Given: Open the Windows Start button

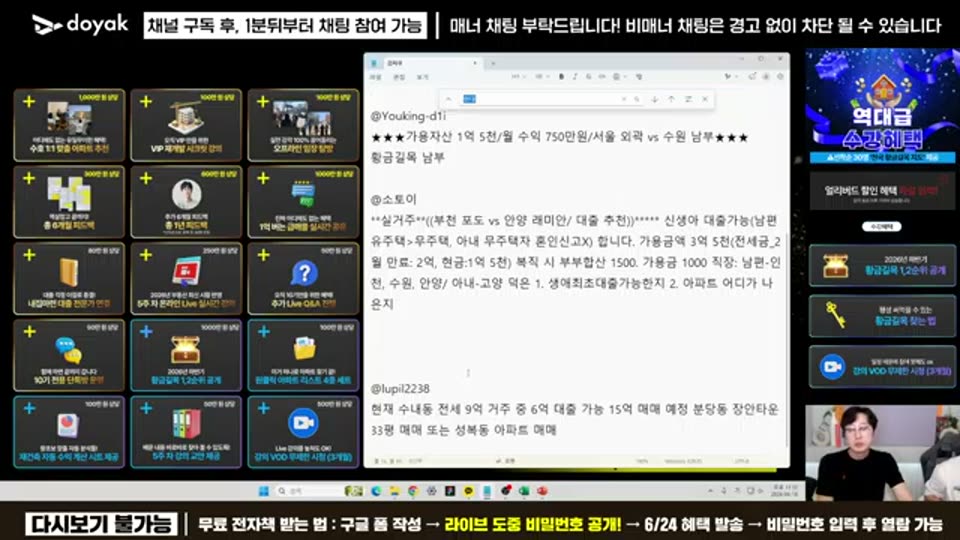Looking at the screenshot, I should click(x=264, y=491).
